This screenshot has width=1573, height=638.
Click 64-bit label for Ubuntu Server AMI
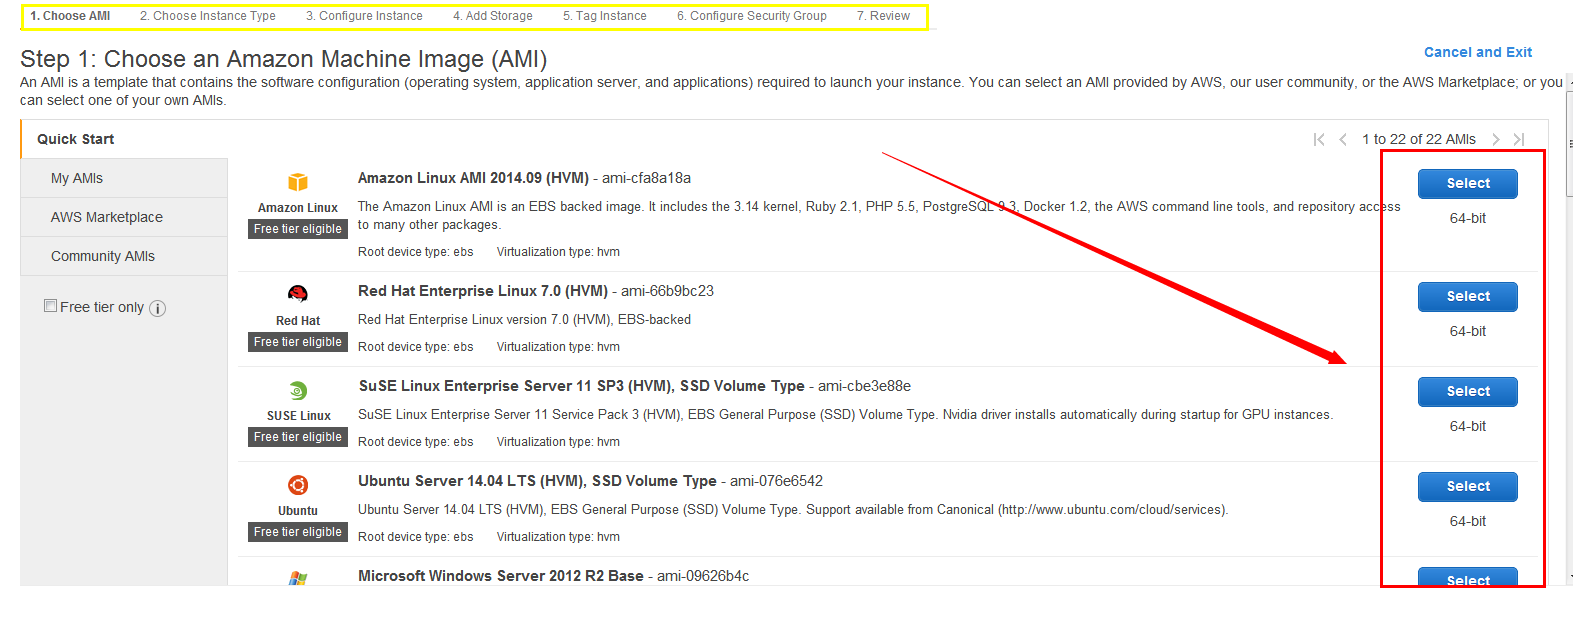[1468, 521]
